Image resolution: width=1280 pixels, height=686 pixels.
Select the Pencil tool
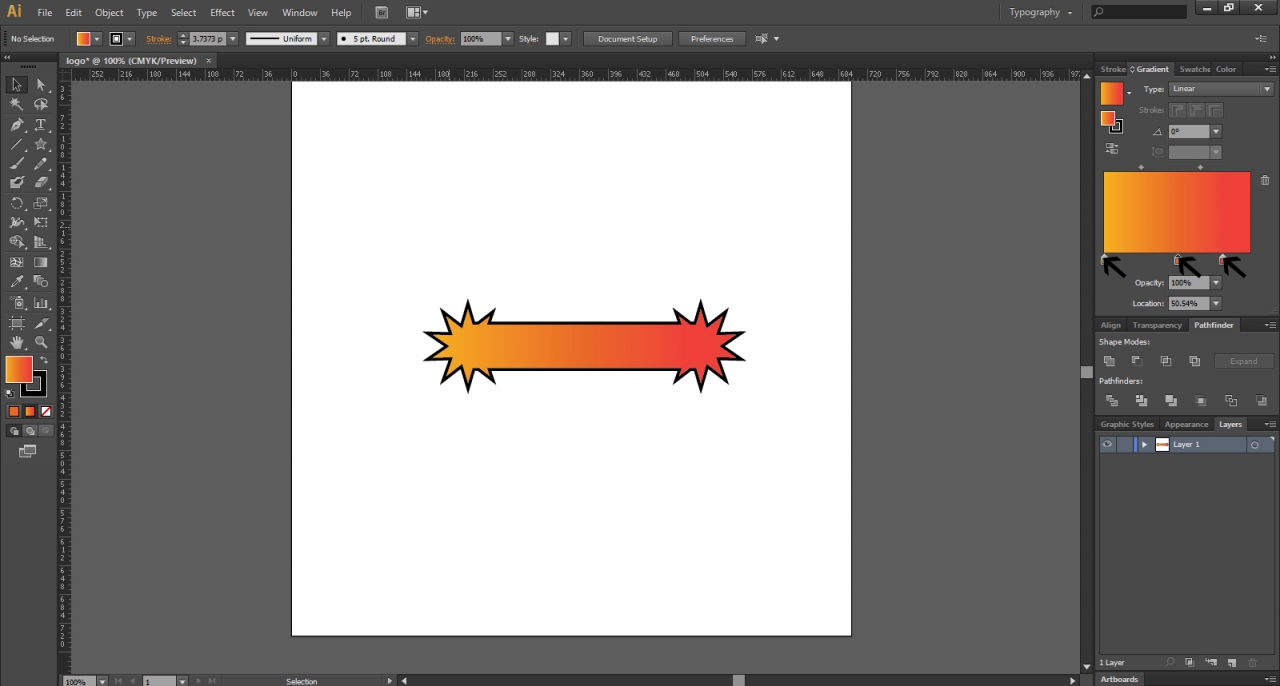pyautogui.click(x=41, y=164)
